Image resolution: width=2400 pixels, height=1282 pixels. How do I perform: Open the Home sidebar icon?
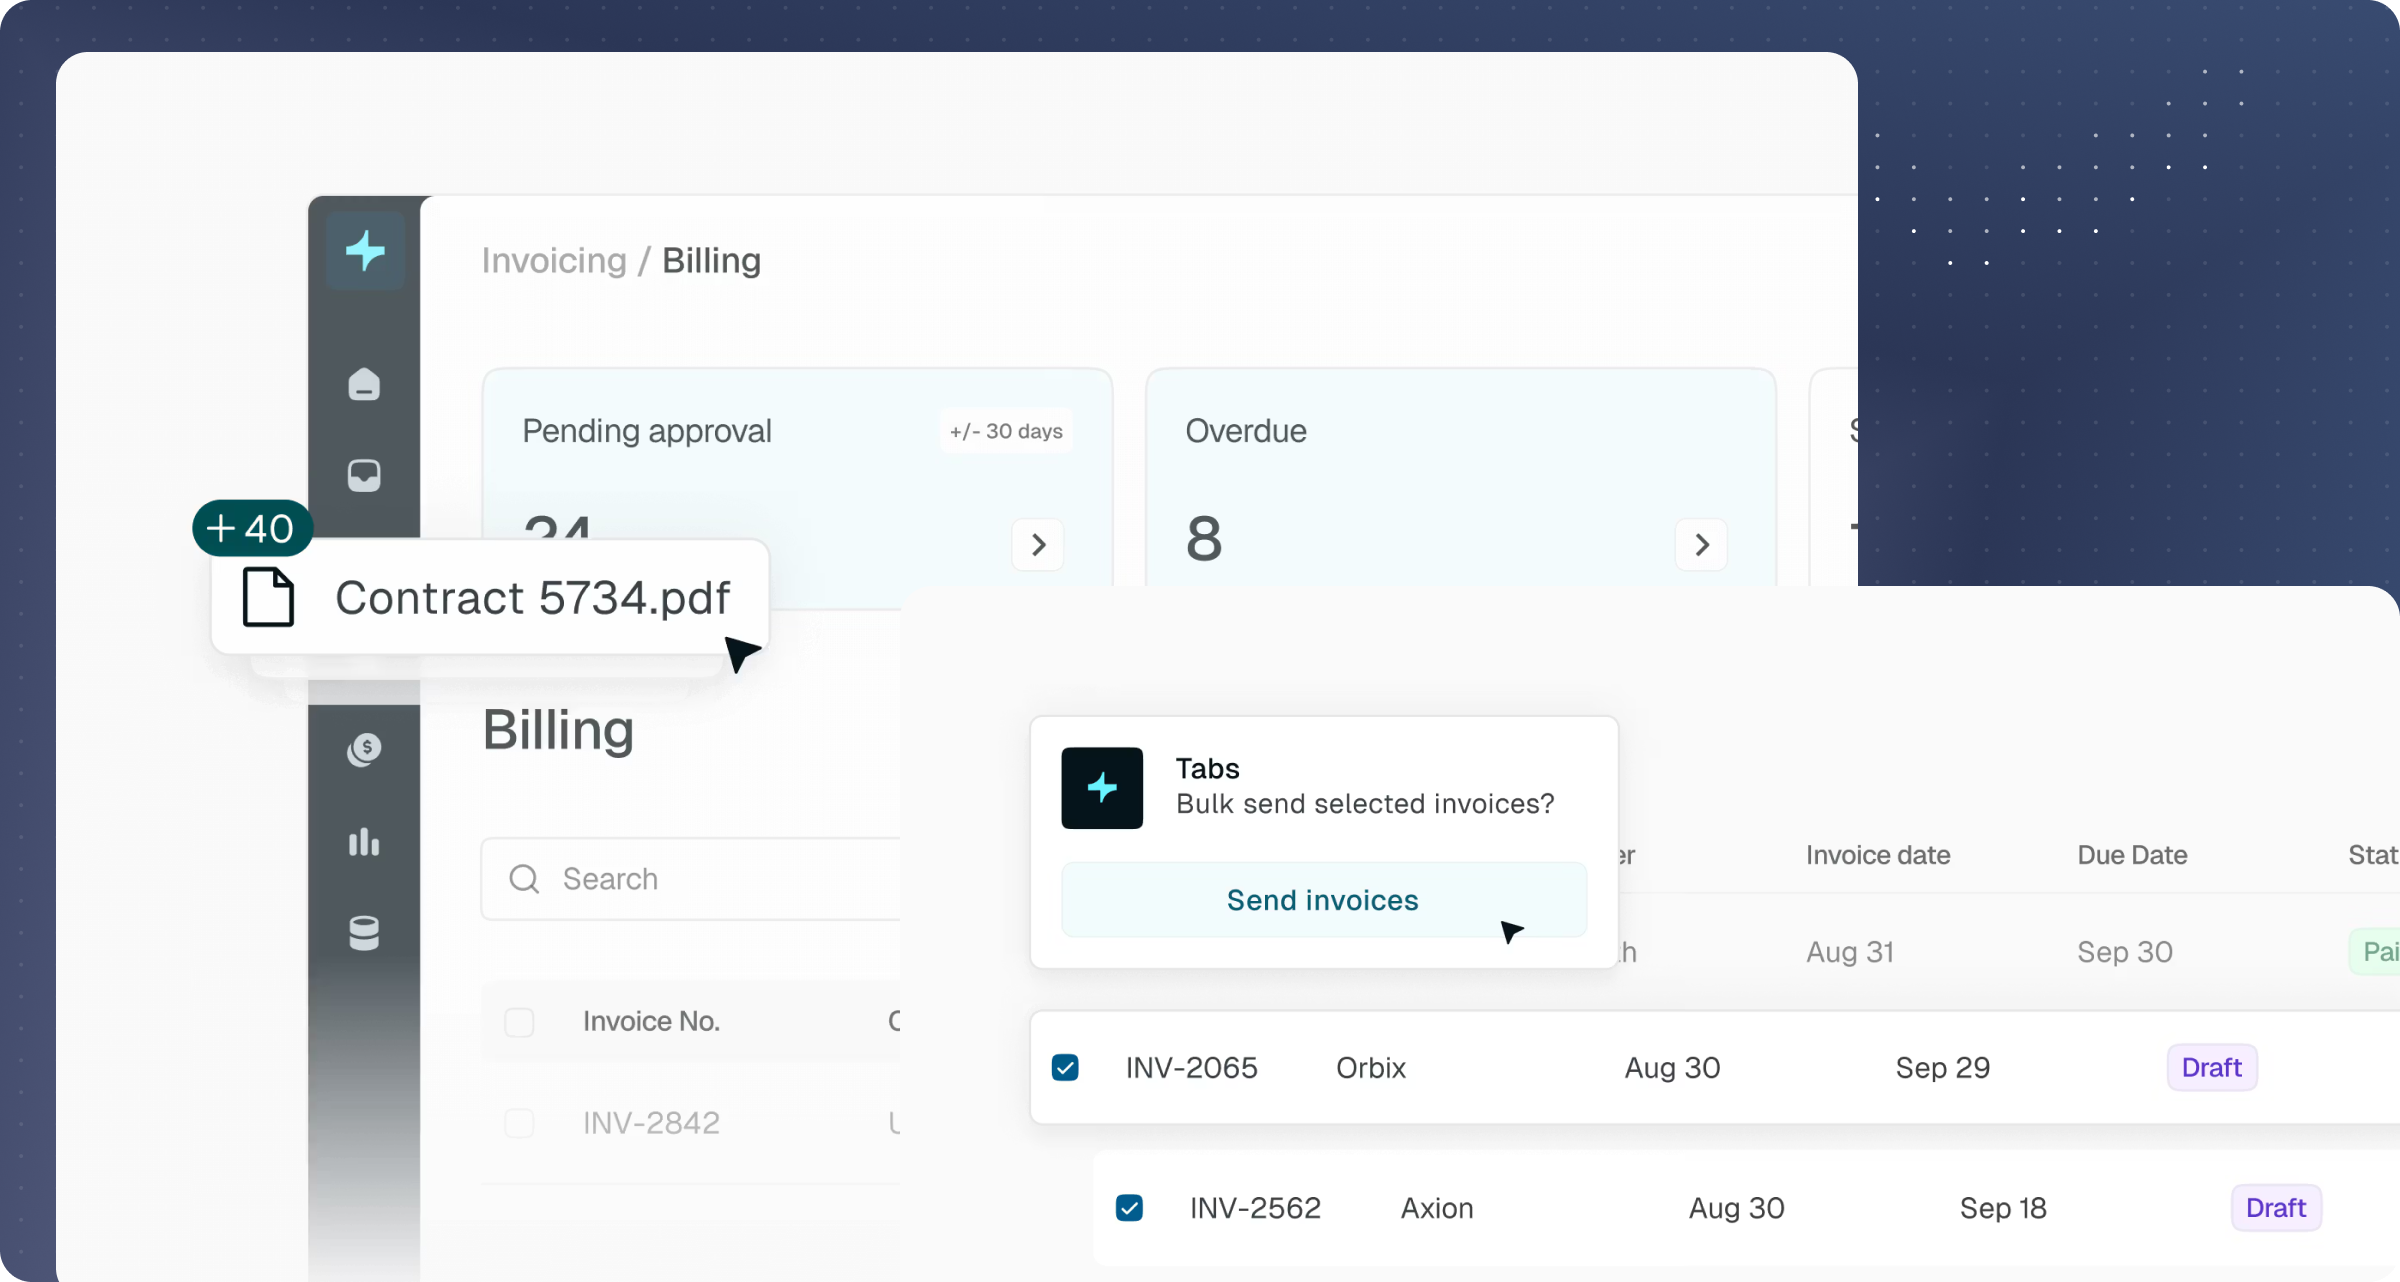pyautogui.click(x=364, y=384)
